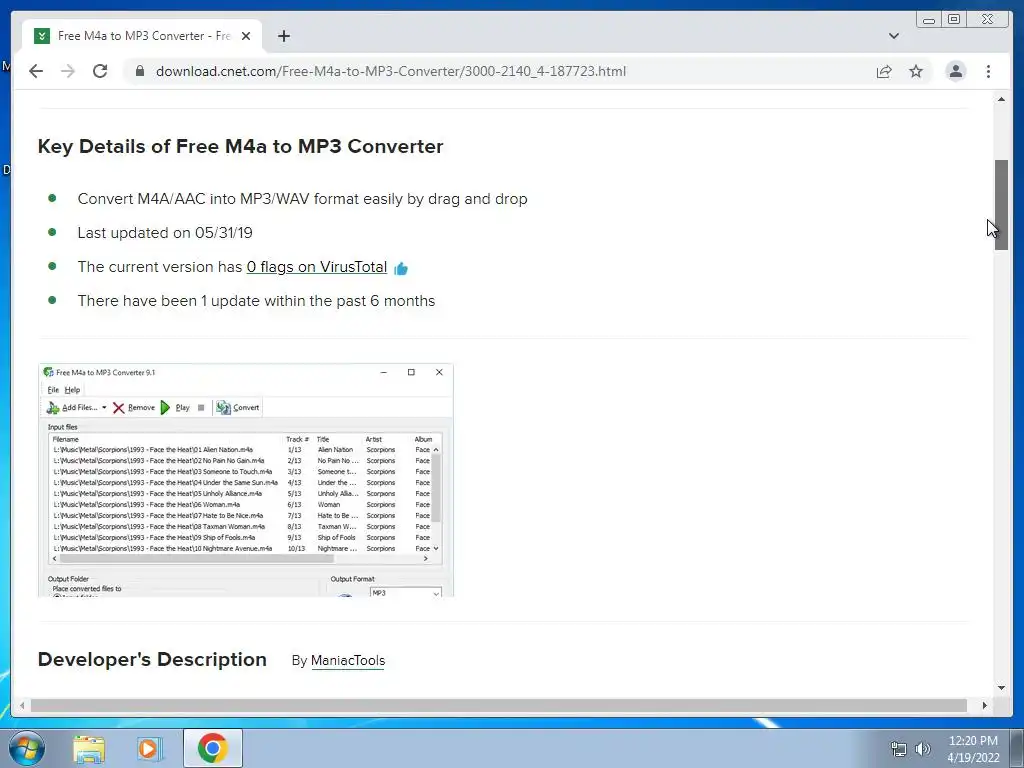Open the Chrome three-dot menu
1024x768 pixels.
988,71
